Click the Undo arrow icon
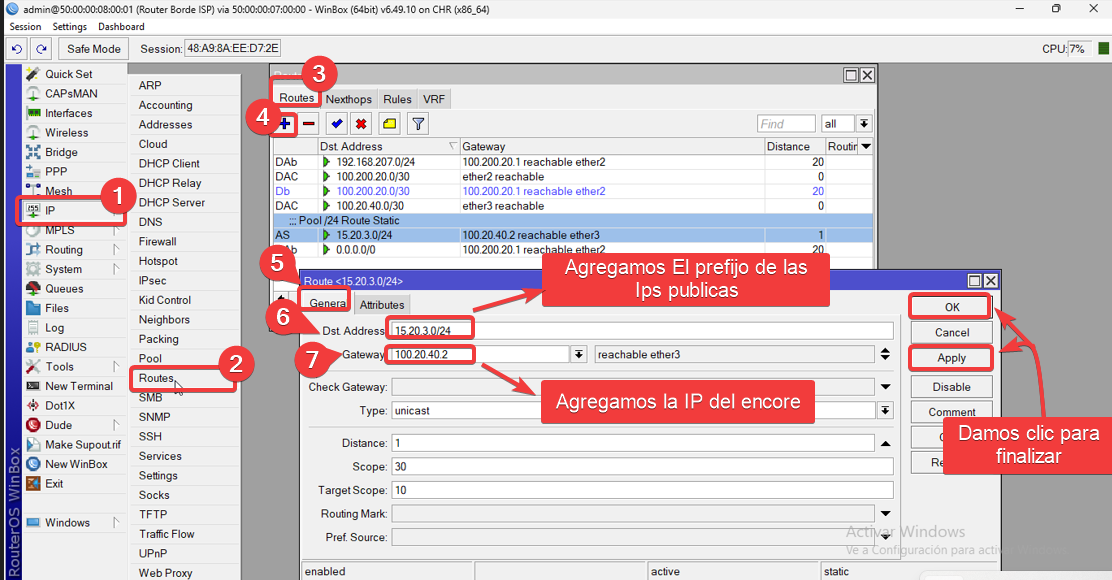This screenshot has height=580, width=1112. (x=17, y=49)
